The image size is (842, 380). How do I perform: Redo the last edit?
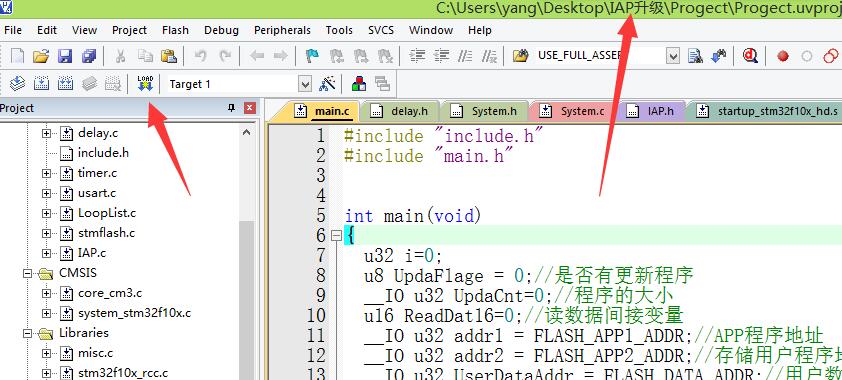[x=226, y=56]
